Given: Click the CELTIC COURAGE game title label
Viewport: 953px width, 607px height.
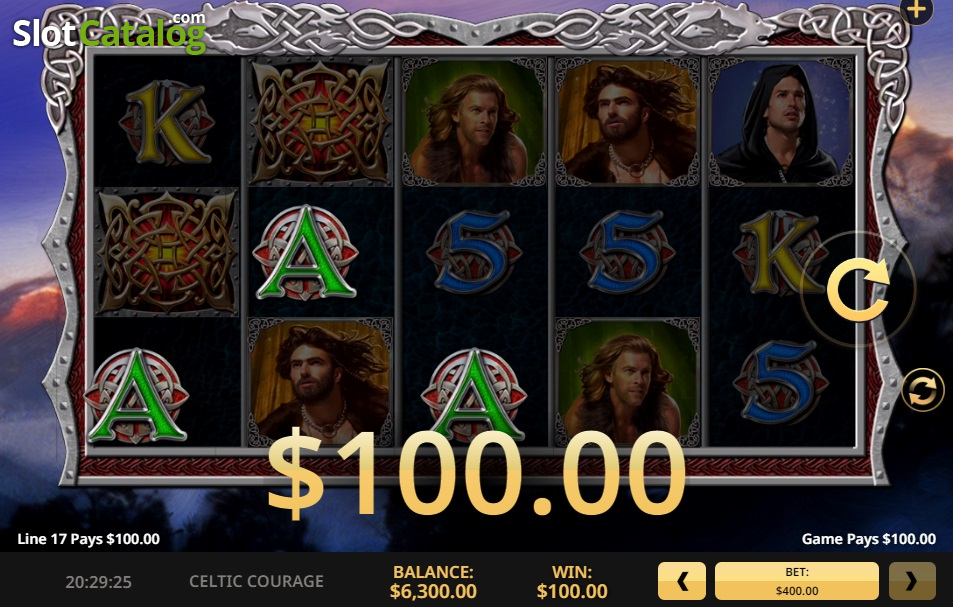Looking at the screenshot, I should (256, 581).
